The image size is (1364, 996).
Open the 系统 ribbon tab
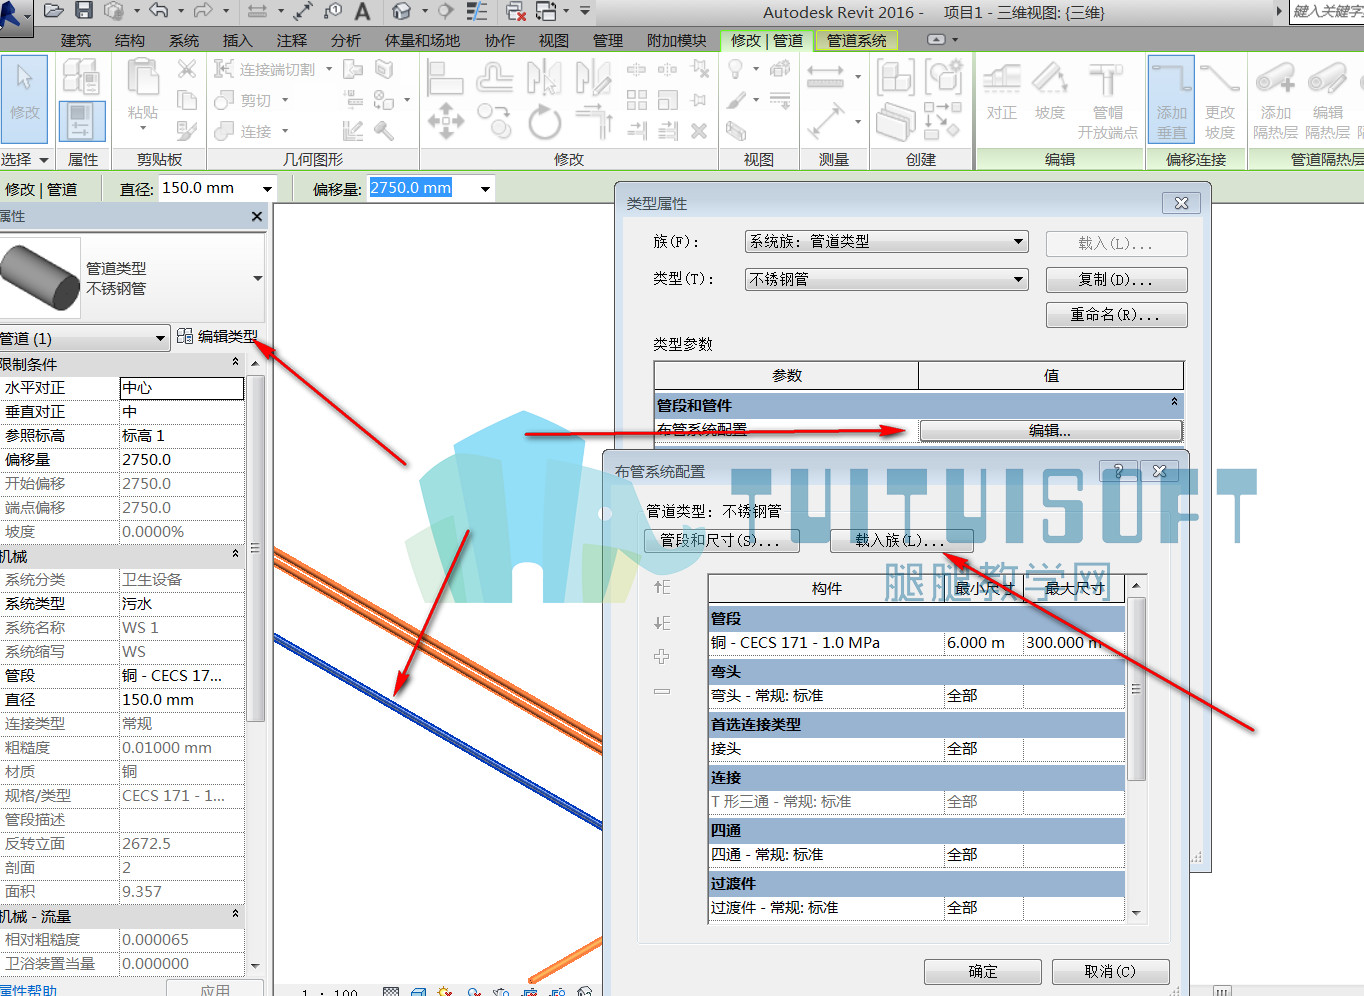pyautogui.click(x=184, y=40)
